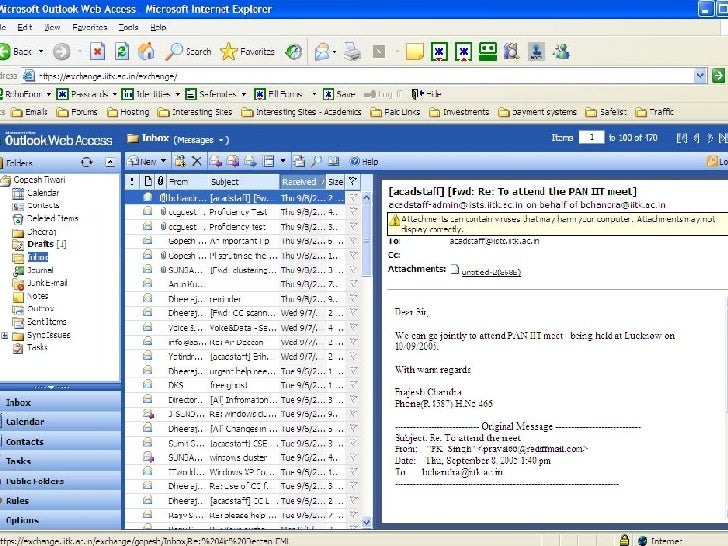Open the Help menu
The height and width of the screenshot is (546, 728).
(158, 27)
